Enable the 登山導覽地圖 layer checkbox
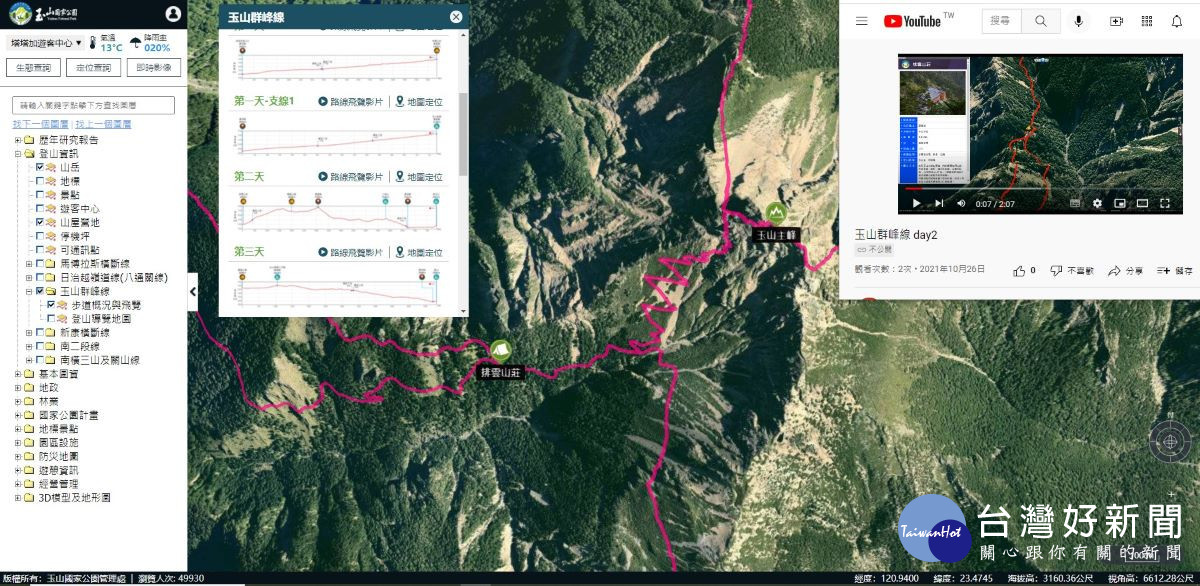Image resolution: width=1200 pixels, height=586 pixels. [x=52, y=319]
